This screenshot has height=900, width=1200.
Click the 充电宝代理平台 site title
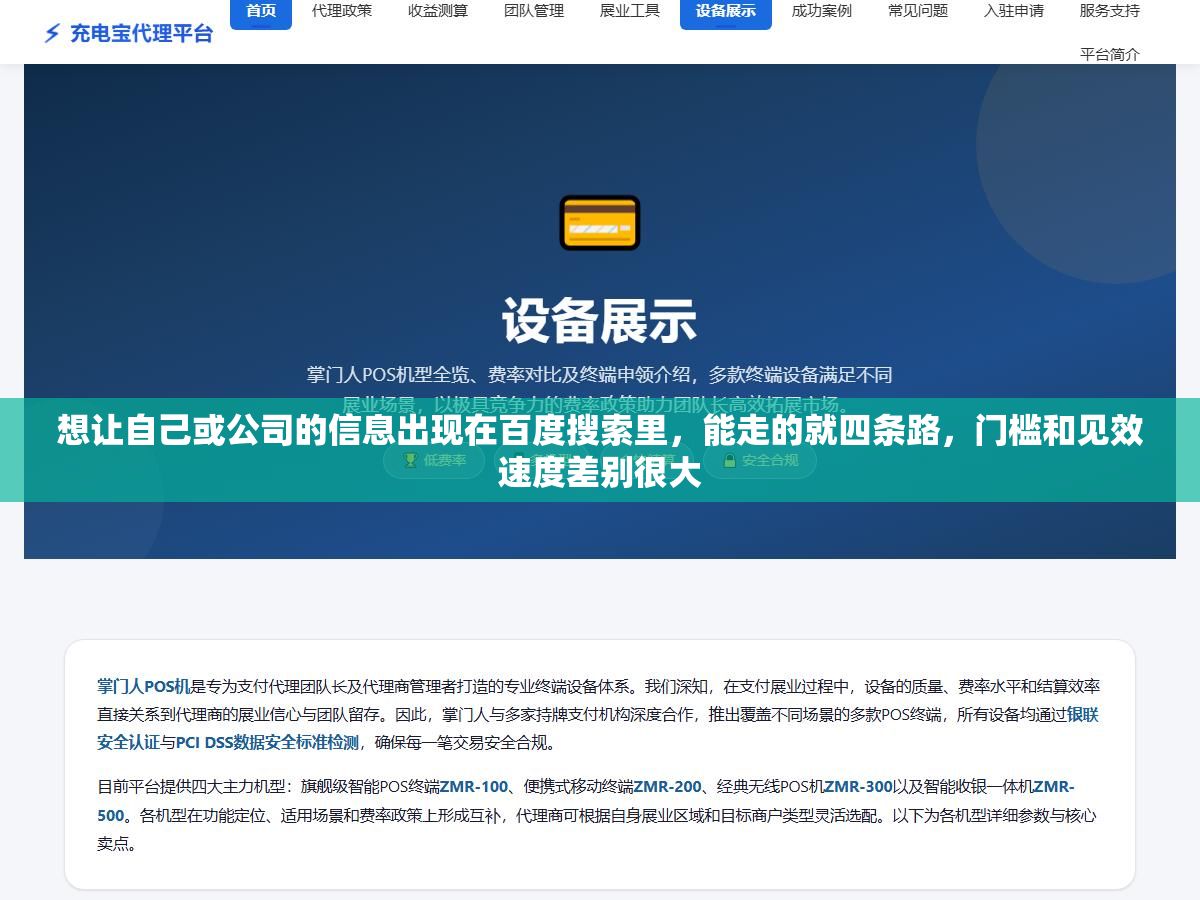(141, 34)
